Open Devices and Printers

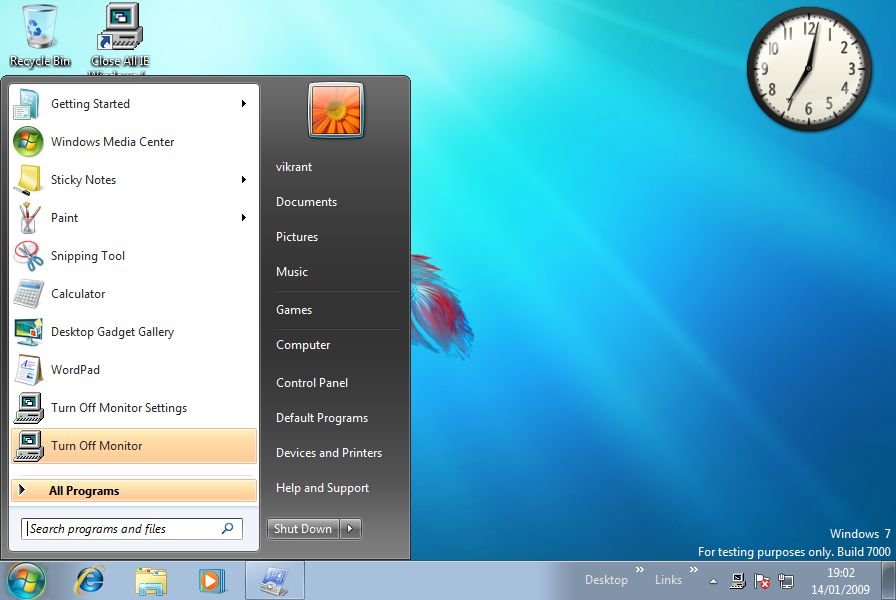329,453
